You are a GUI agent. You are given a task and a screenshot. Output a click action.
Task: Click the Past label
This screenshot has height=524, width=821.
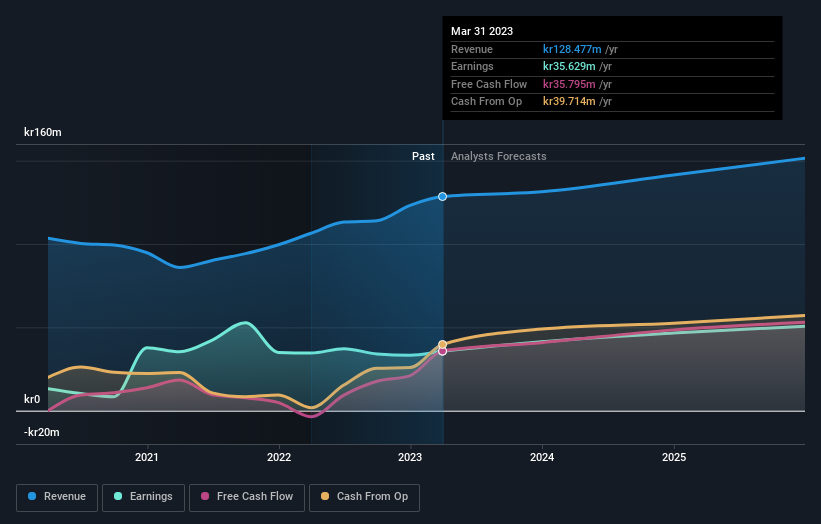coord(423,156)
